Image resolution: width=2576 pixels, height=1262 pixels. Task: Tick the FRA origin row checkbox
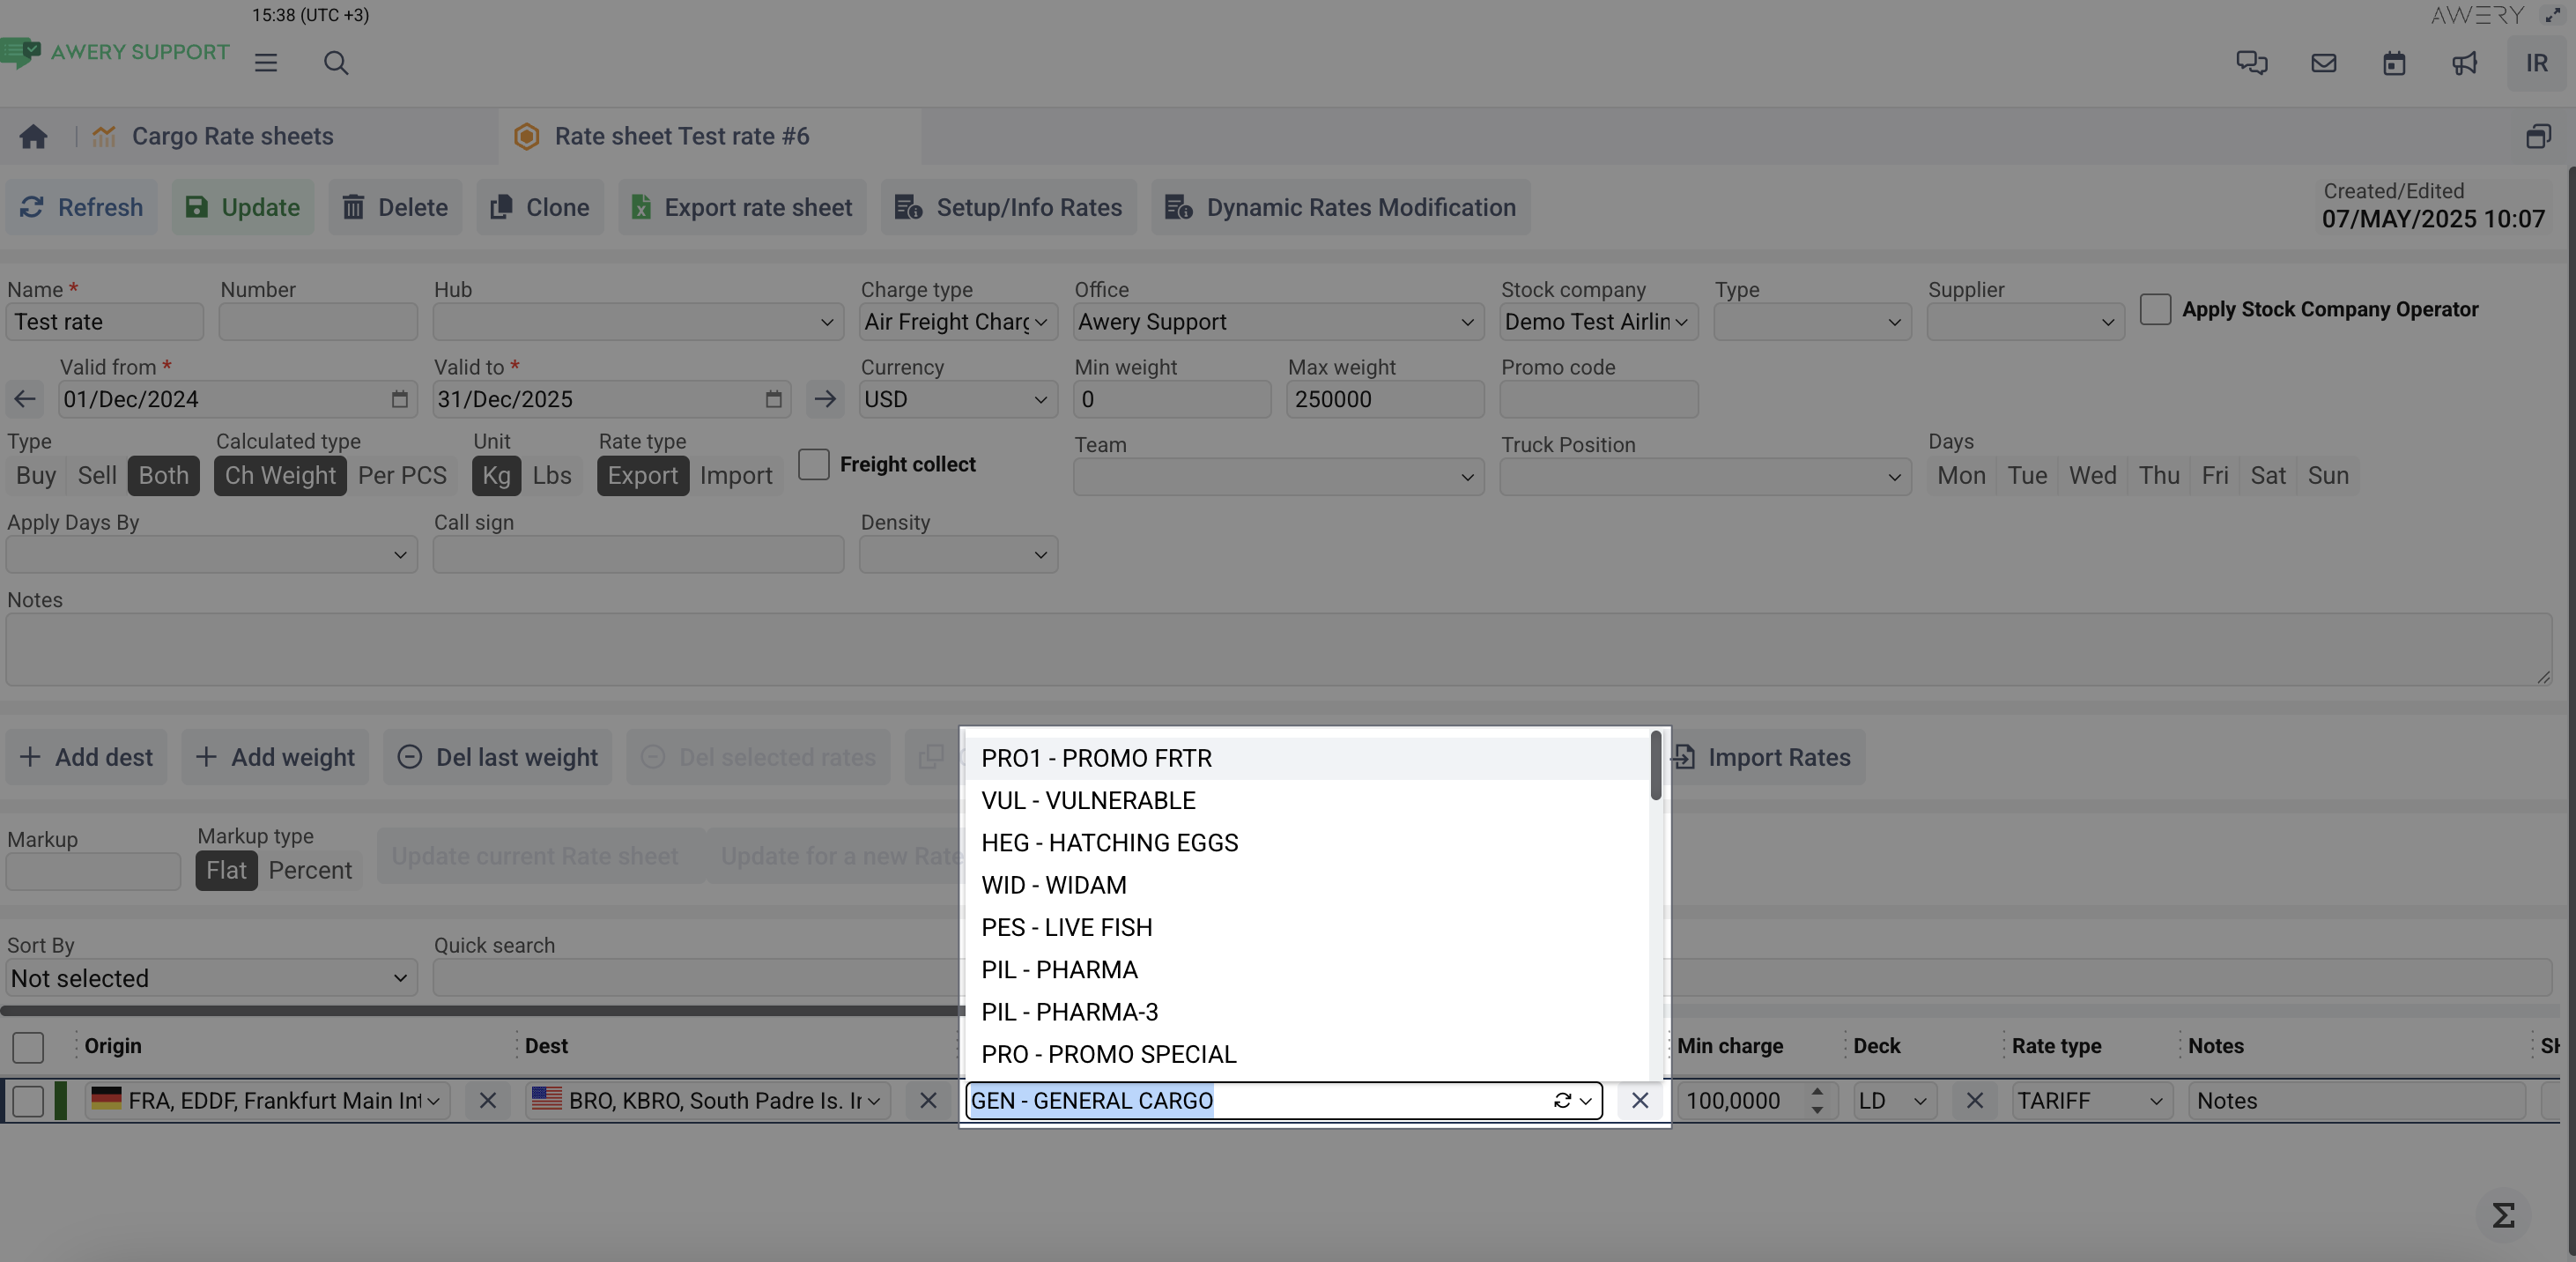(x=28, y=1100)
